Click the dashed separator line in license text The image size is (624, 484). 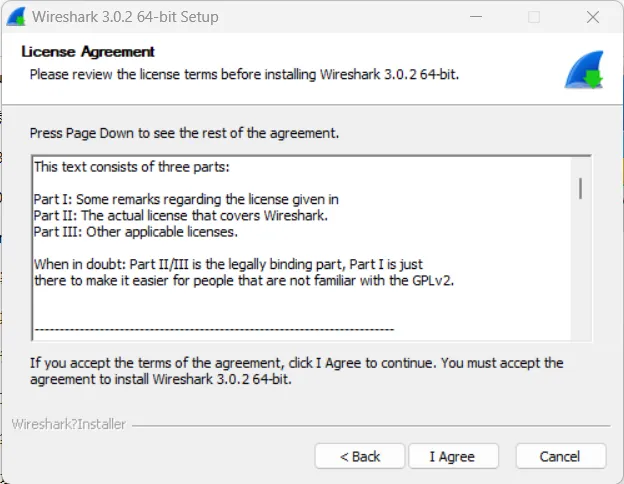tap(213, 328)
